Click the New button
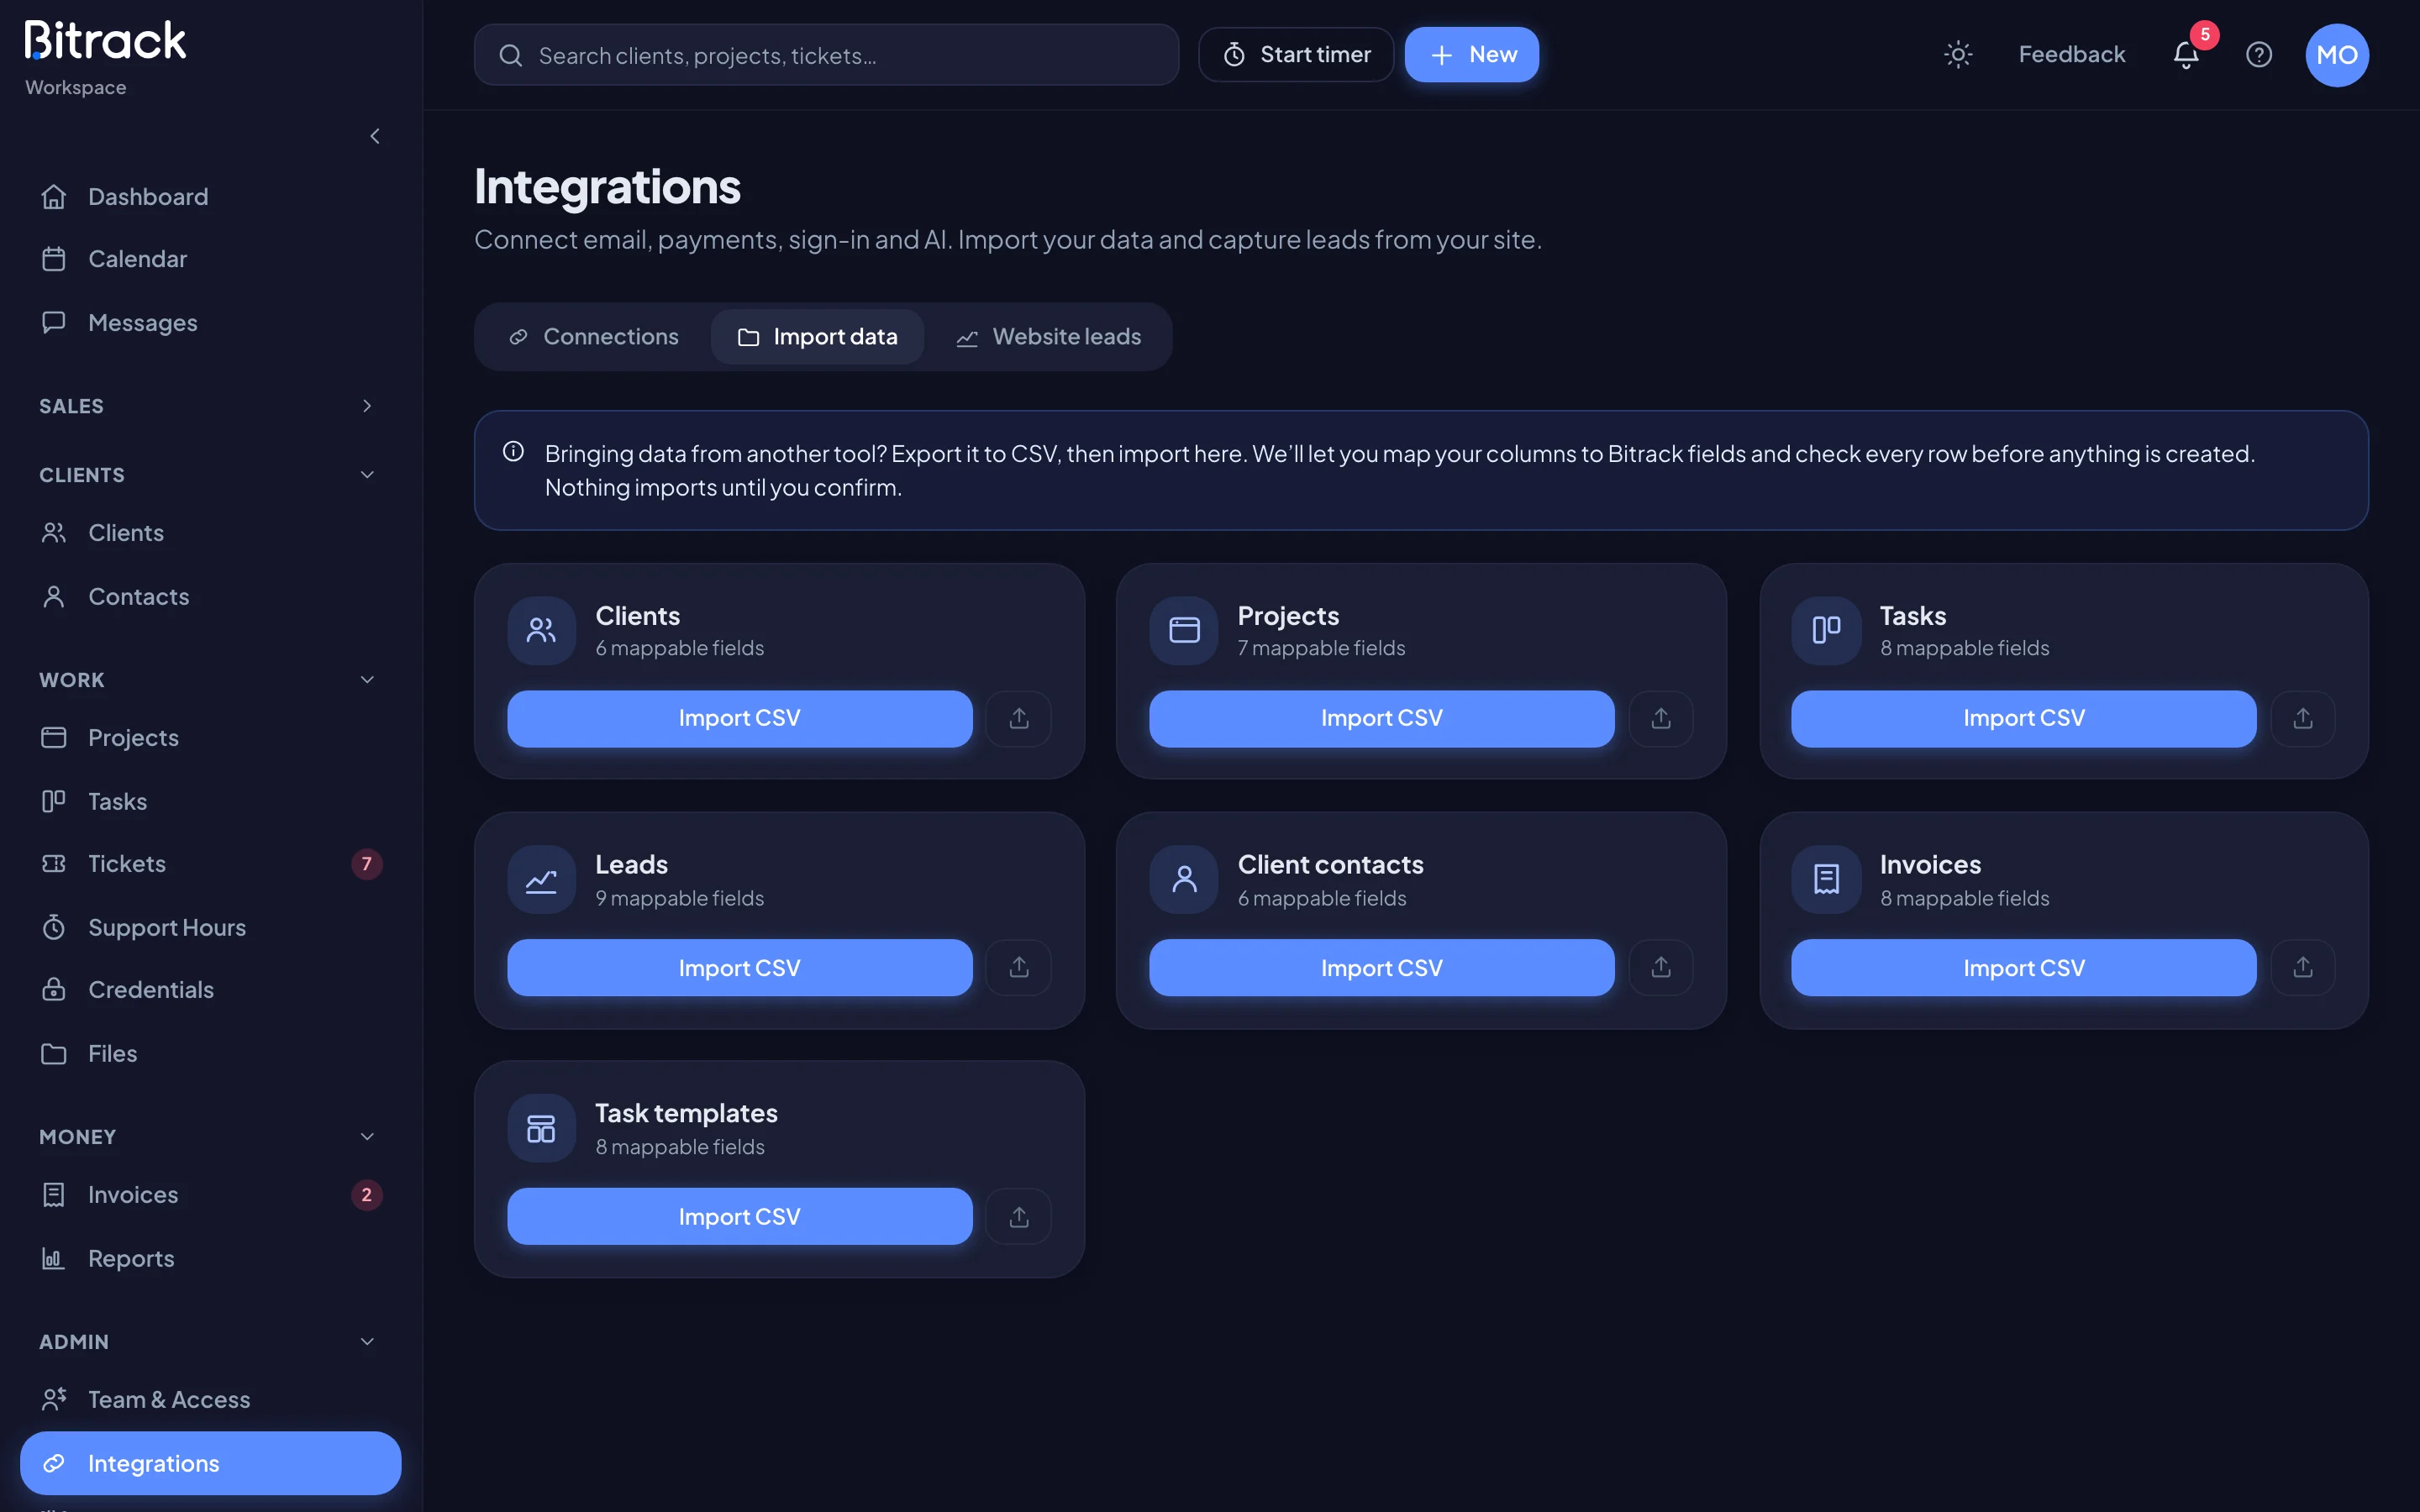Image resolution: width=2420 pixels, height=1512 pixels. coord(1471,55)
